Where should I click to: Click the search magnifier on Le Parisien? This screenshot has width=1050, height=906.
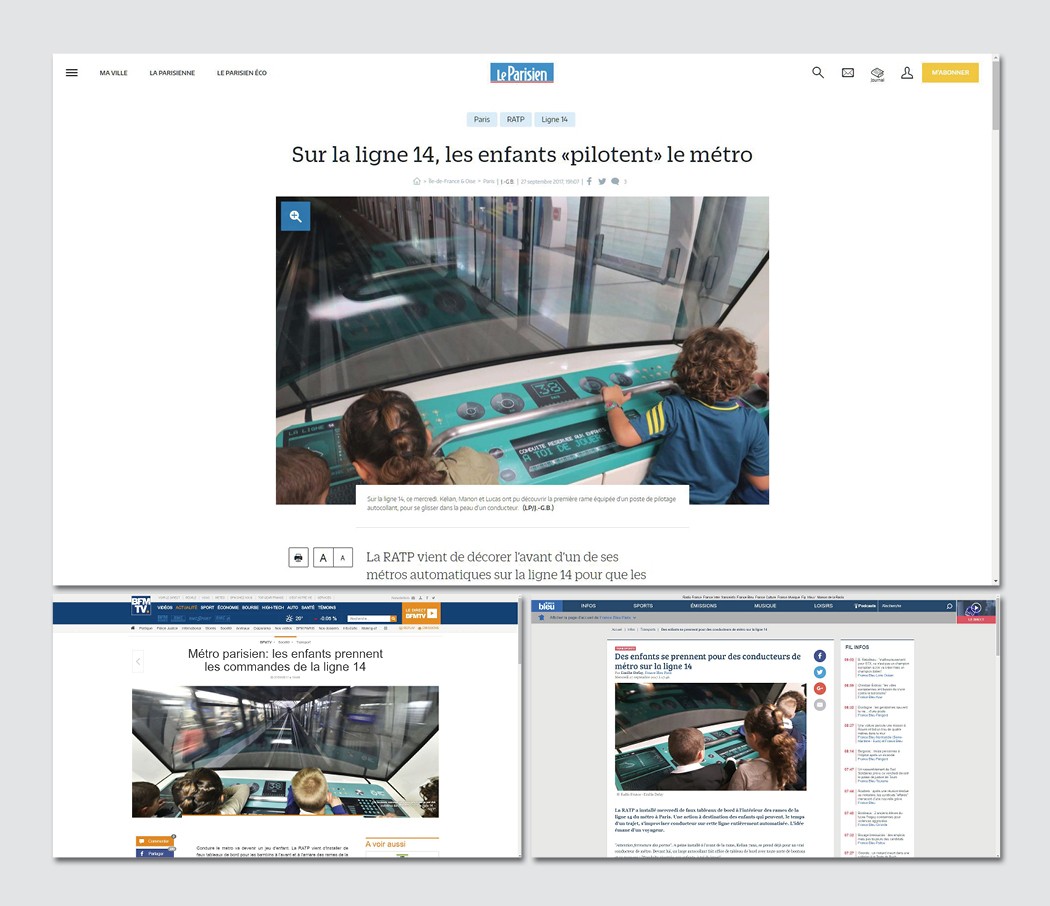point(818,73)
